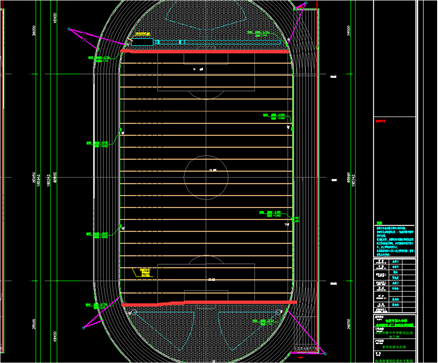Select the green annotation label at left mid-upper field edge
The width and height of the screenshot is (438, 363).
(x=98, y=144)
